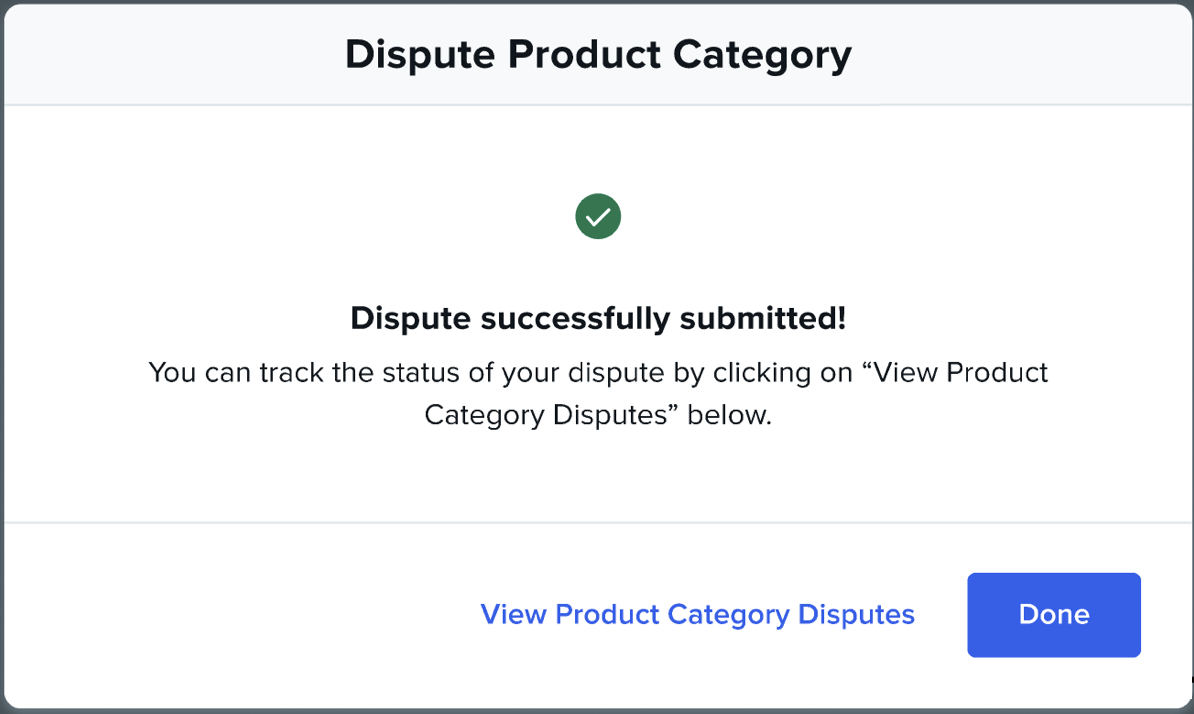1194x714 pixels.
Task: Click the word "View" in the blue footer link
Action: pyautogui.click(x=513, y=614)
